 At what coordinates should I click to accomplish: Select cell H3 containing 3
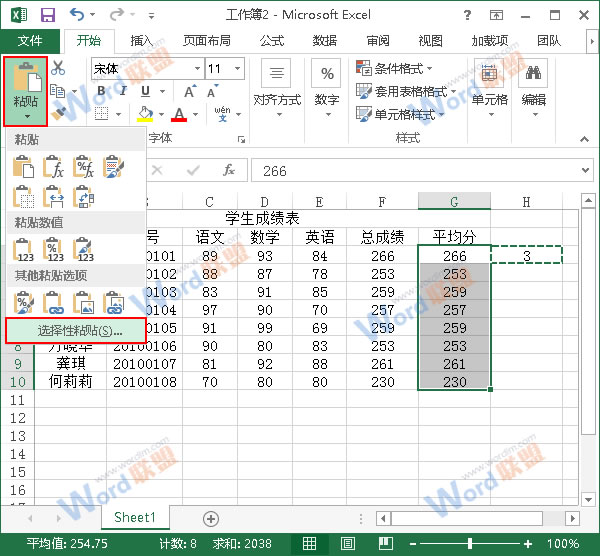point(527,255)
